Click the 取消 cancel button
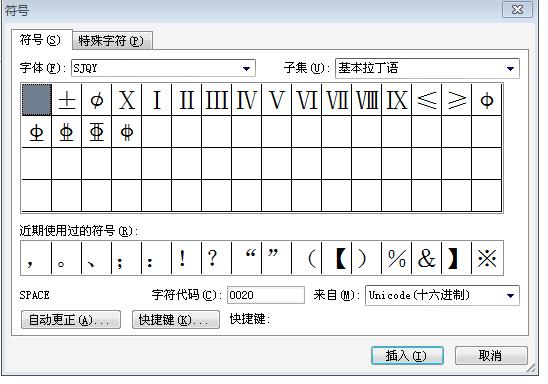Image resolution: width=548 pixels, height=384 pixels. [x=491, y=356]
